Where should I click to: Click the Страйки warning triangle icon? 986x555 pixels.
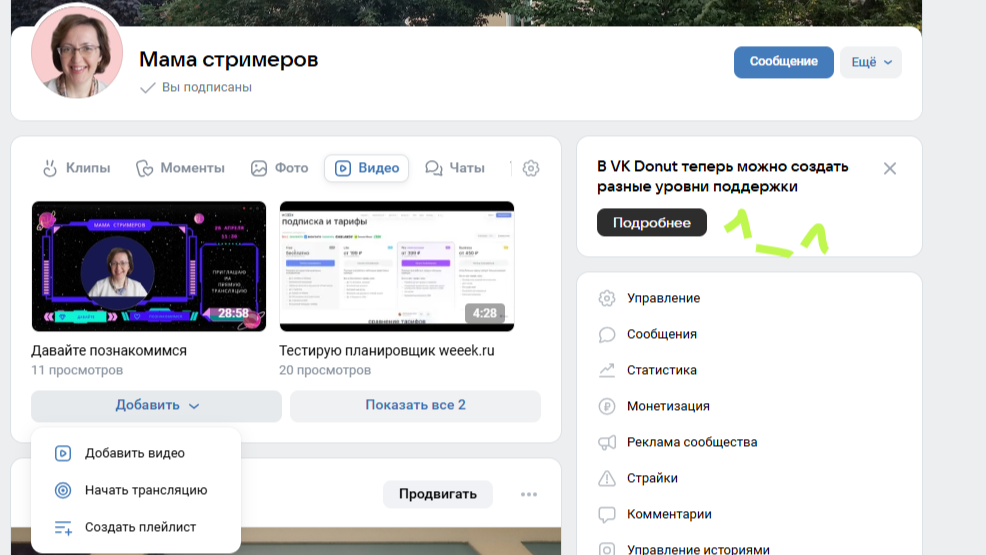607,478
